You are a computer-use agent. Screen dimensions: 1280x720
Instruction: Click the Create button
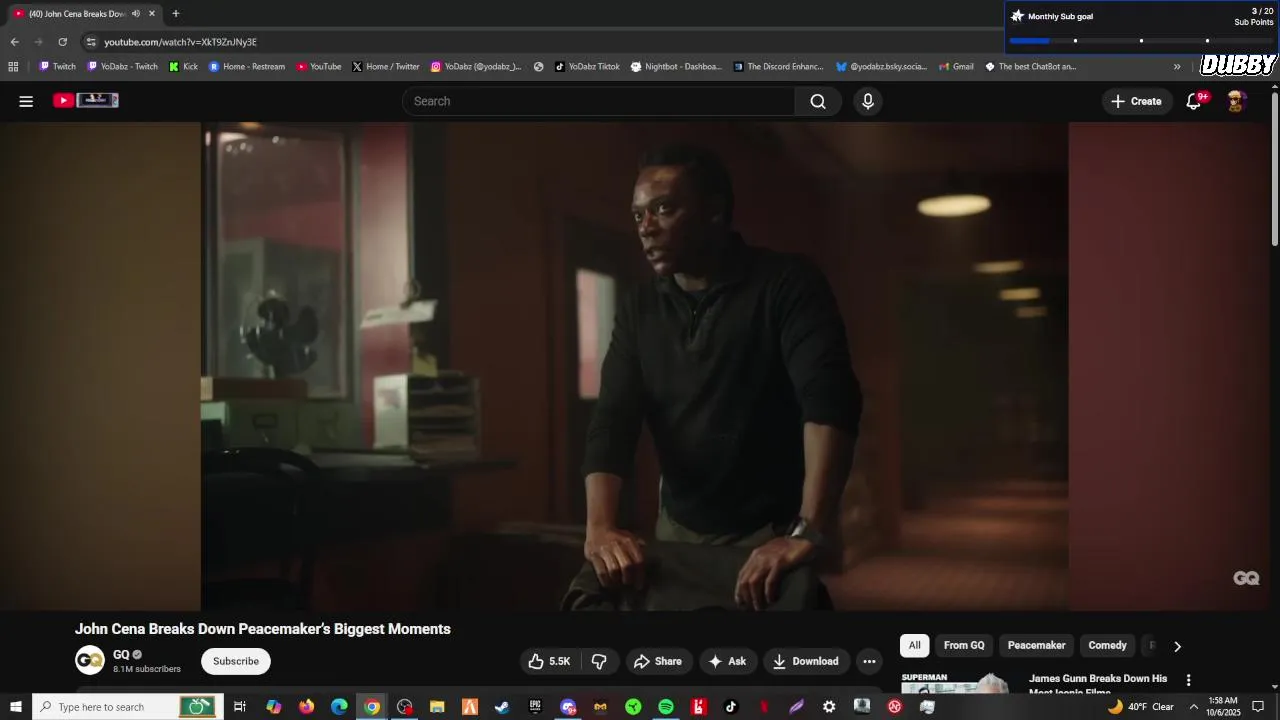[1136, 101]
